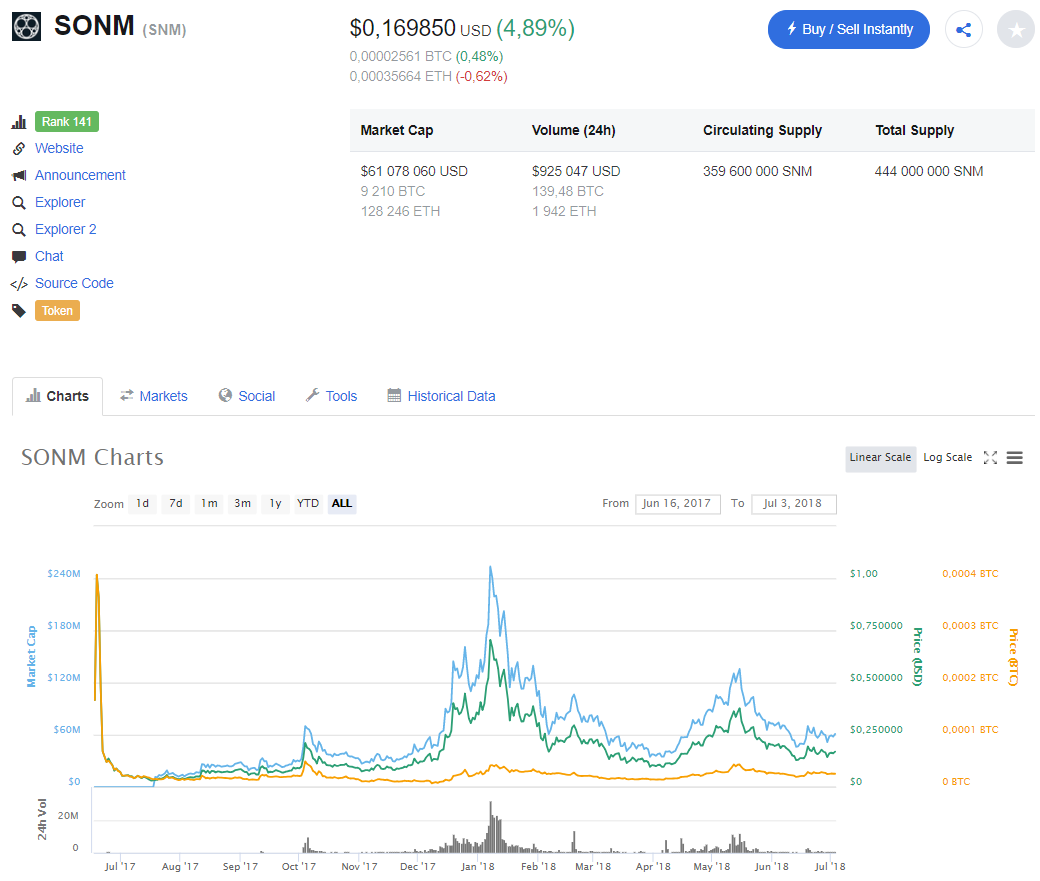Click the orange Token badge
1040x881 pixels.
[58, 311]
